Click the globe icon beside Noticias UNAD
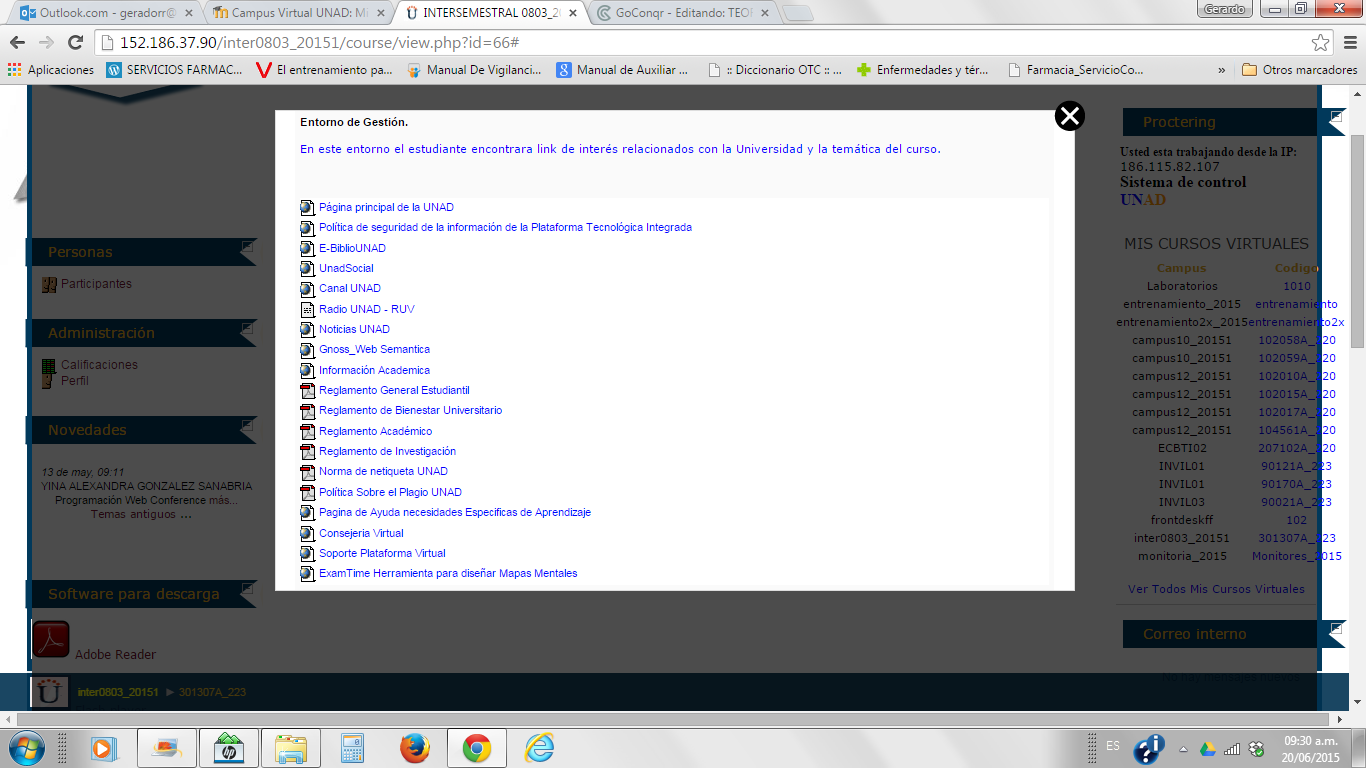 tap(308, 330)
